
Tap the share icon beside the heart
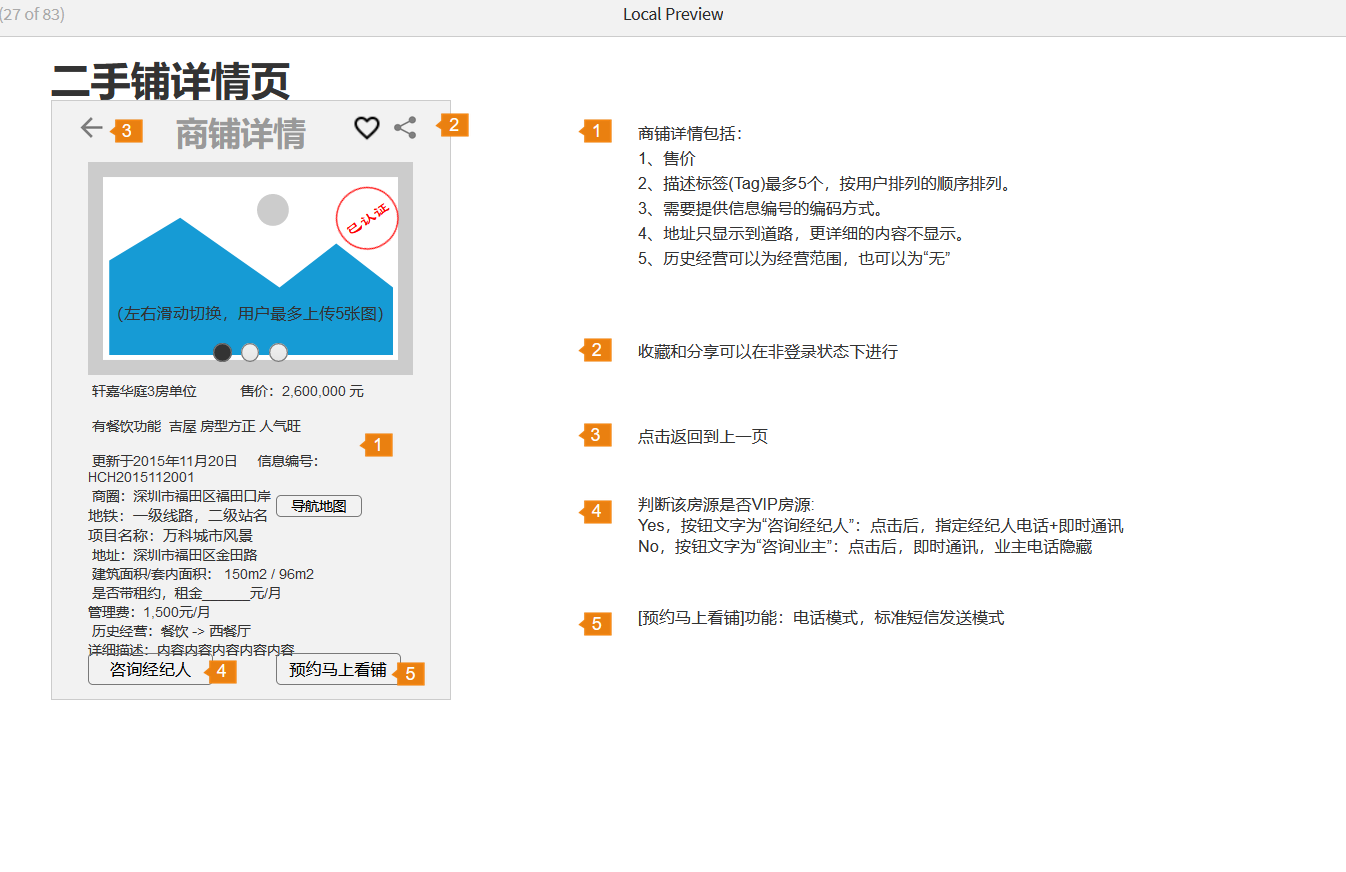coord(405,127)
